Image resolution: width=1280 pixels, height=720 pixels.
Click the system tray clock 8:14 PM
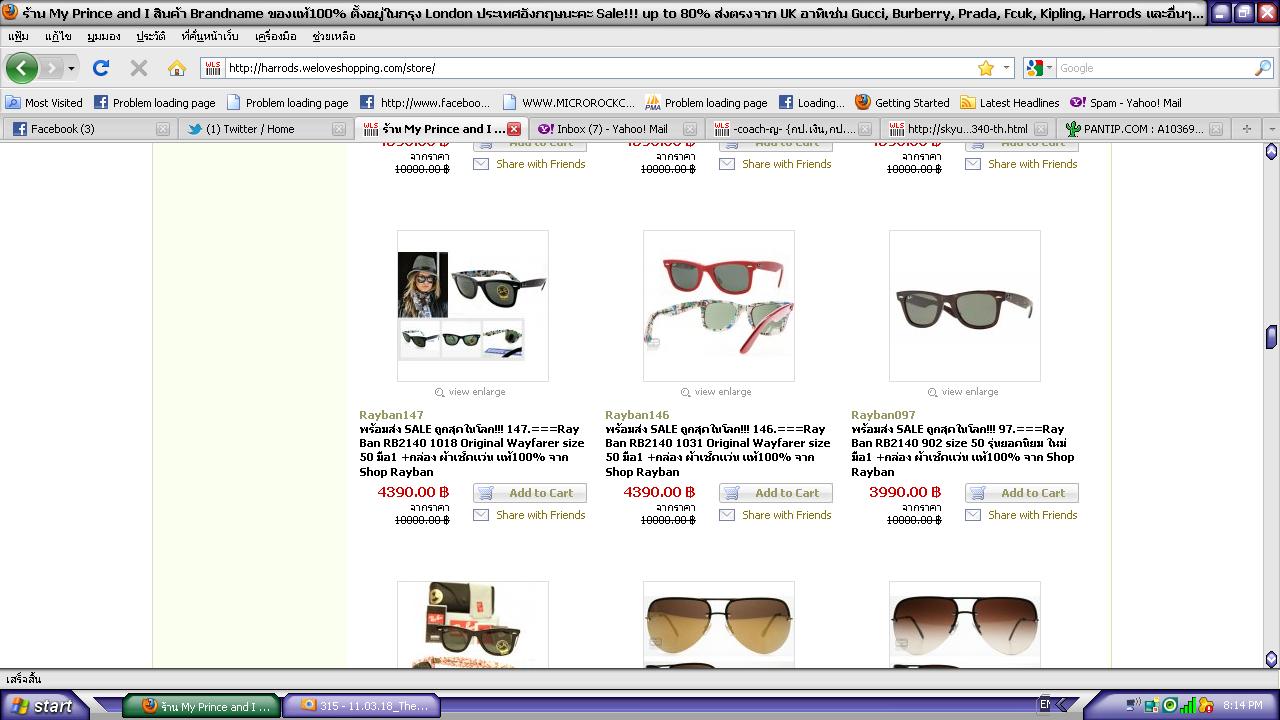[1242, 706]
